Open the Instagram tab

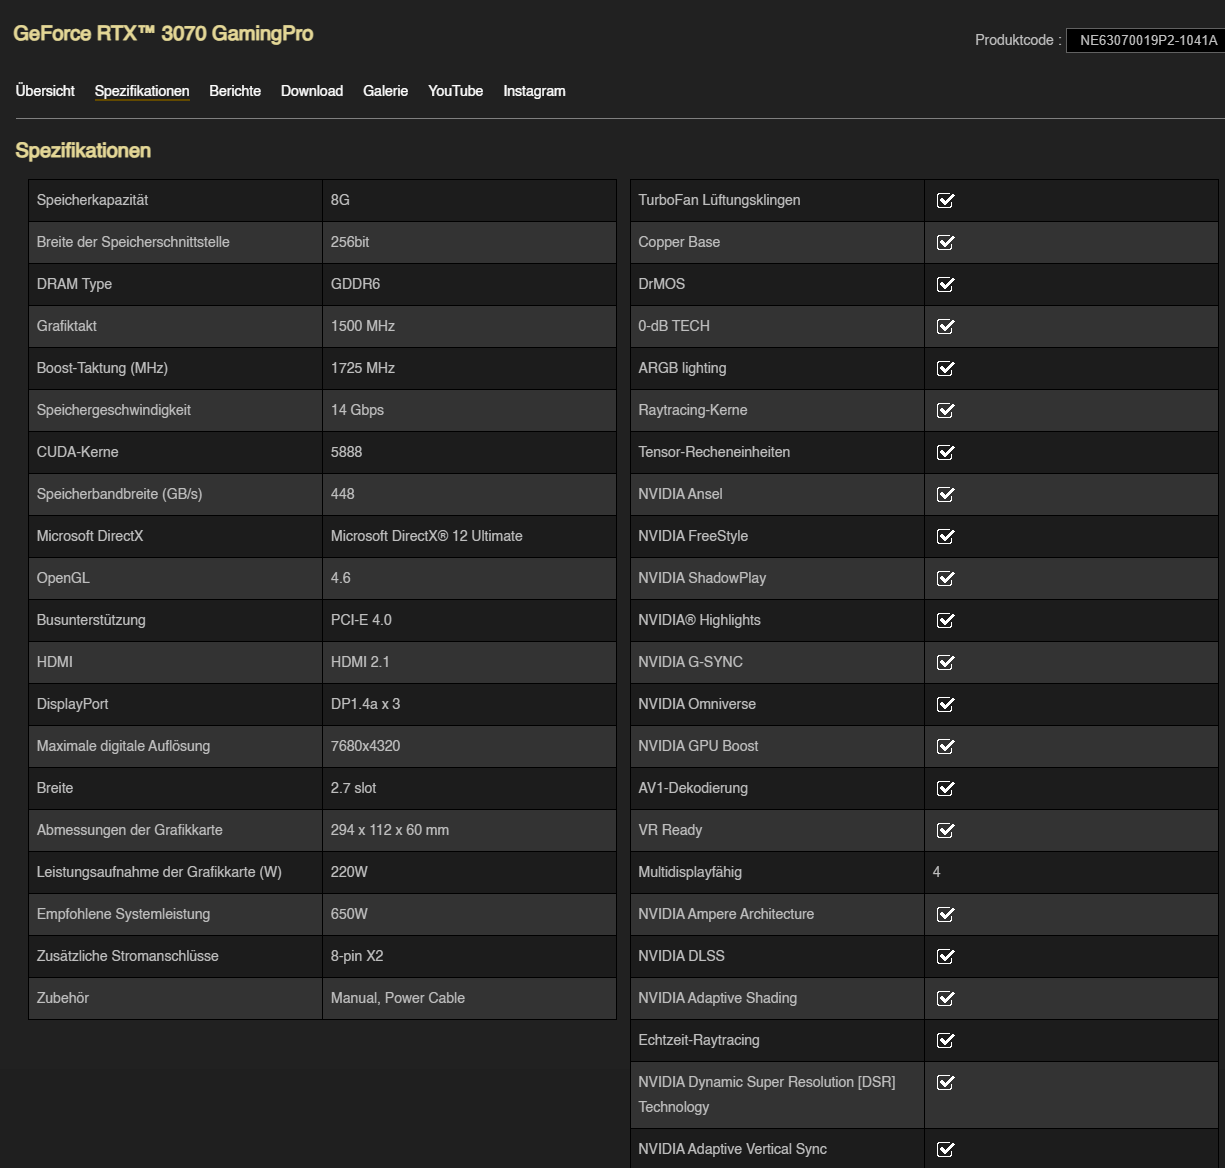tap(534, 91)
